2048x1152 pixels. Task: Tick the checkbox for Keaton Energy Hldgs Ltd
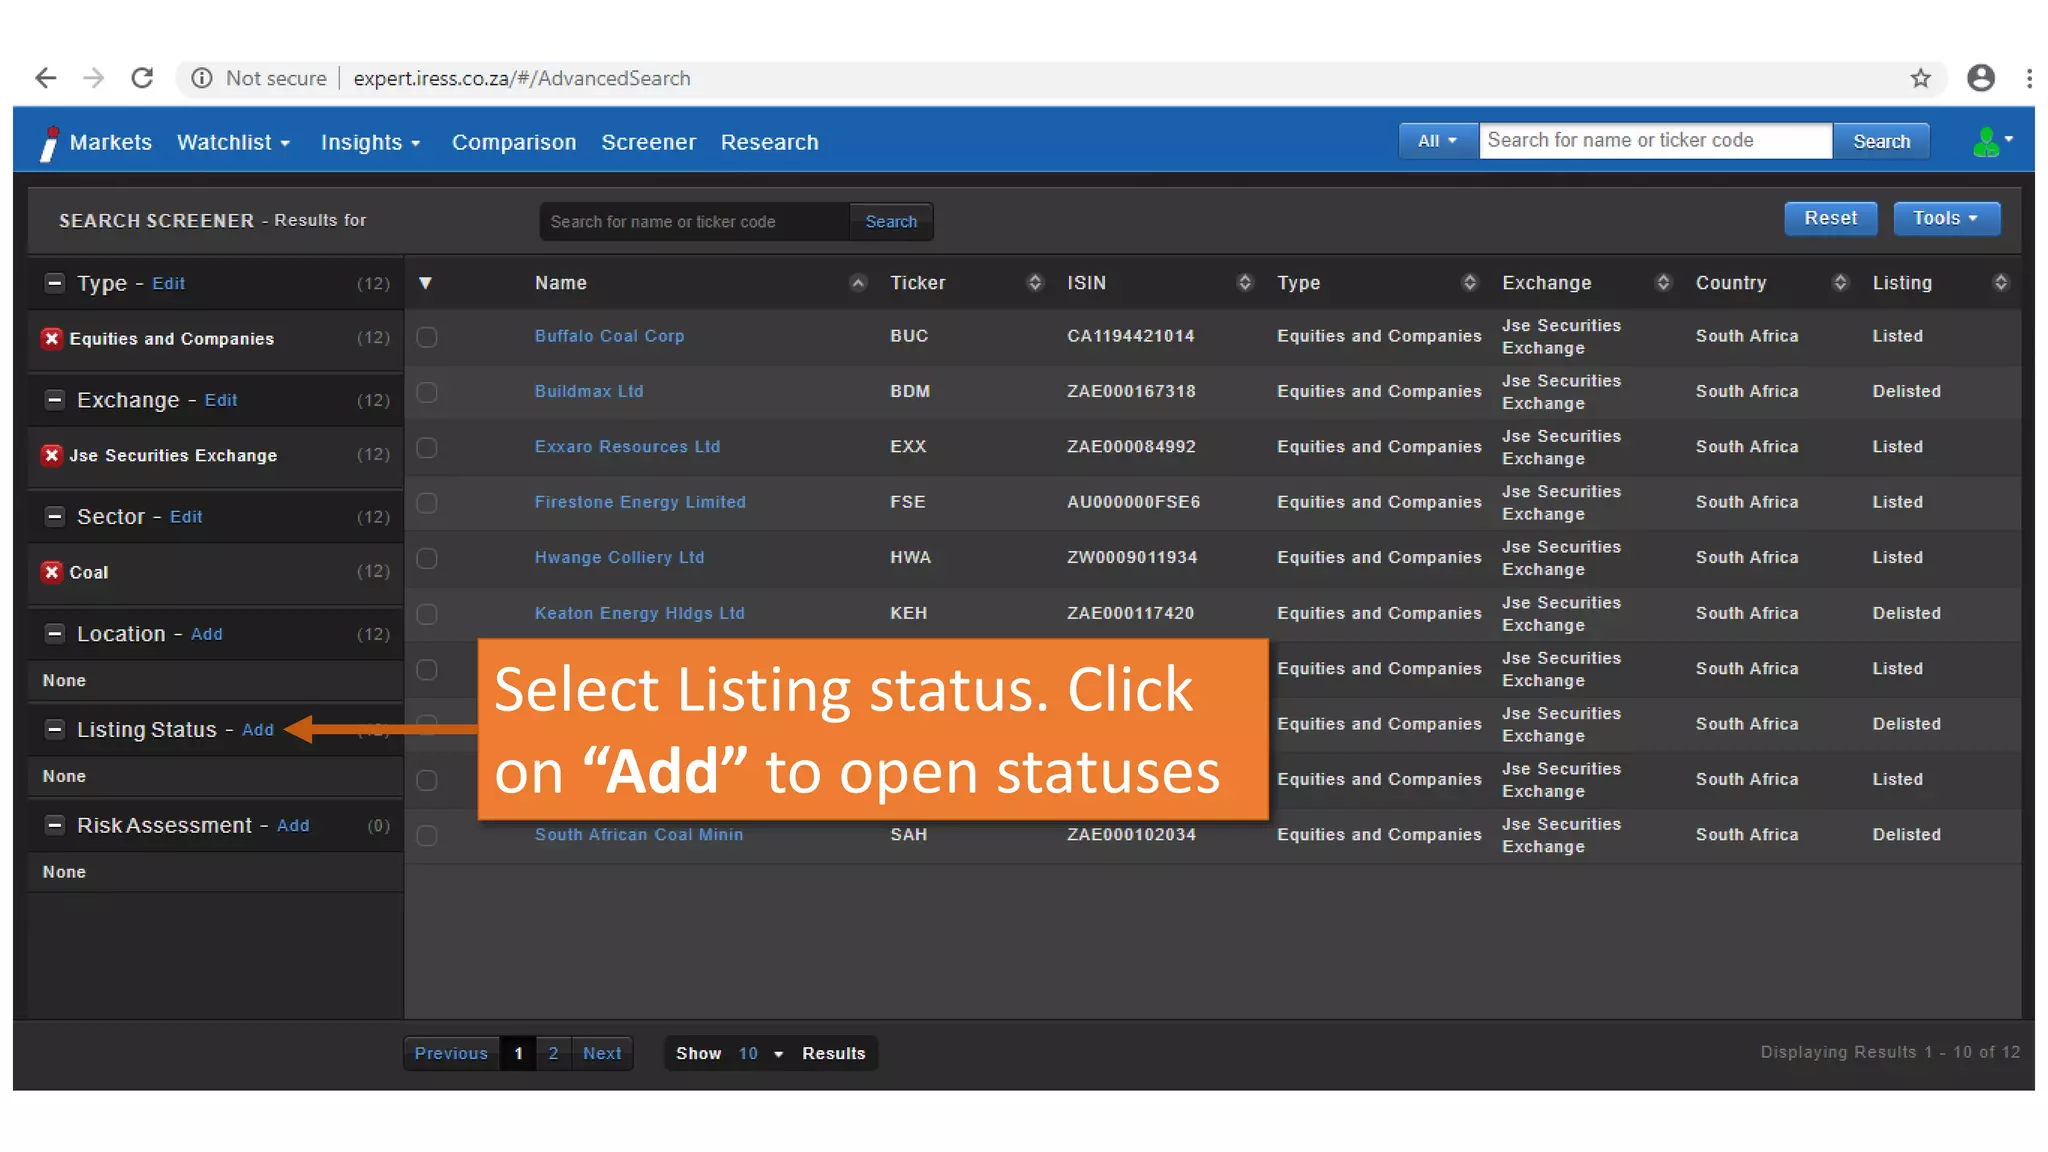tap(427, 614)
